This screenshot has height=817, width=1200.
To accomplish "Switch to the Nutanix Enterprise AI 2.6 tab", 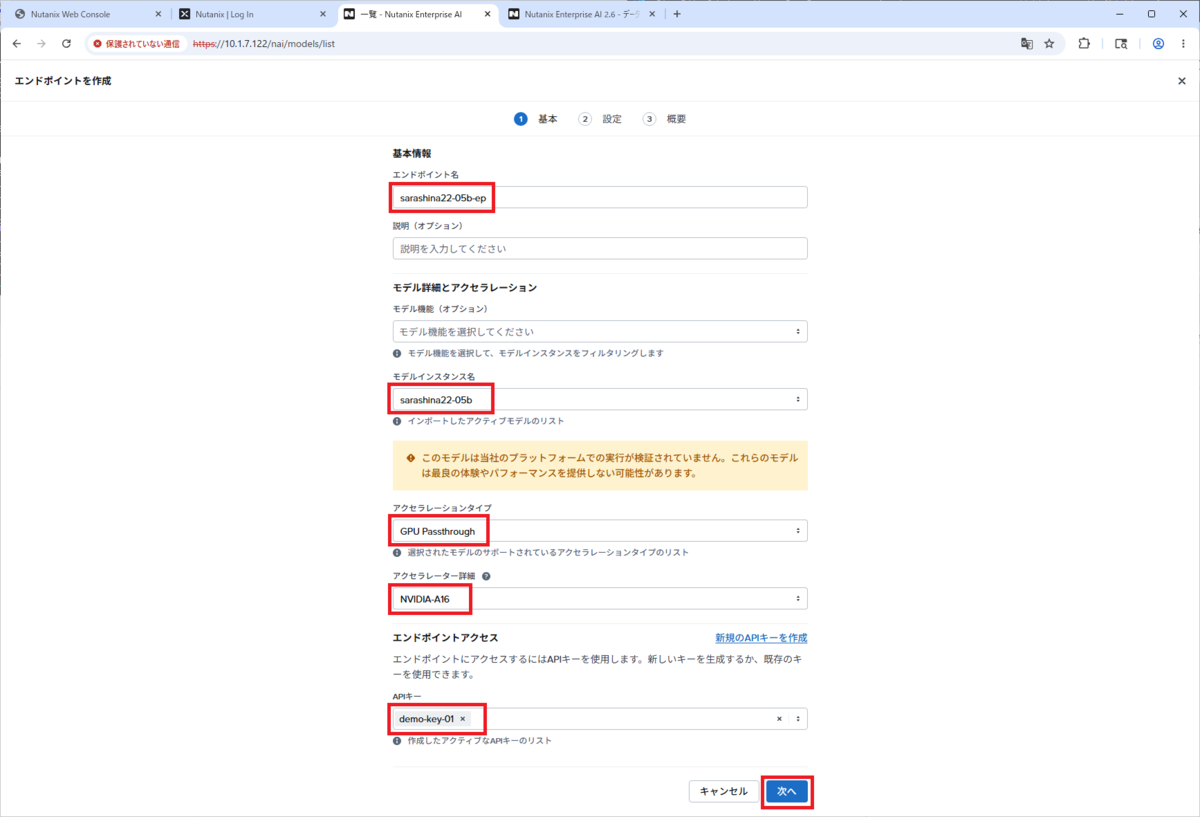I will click(x=580, y=14).
